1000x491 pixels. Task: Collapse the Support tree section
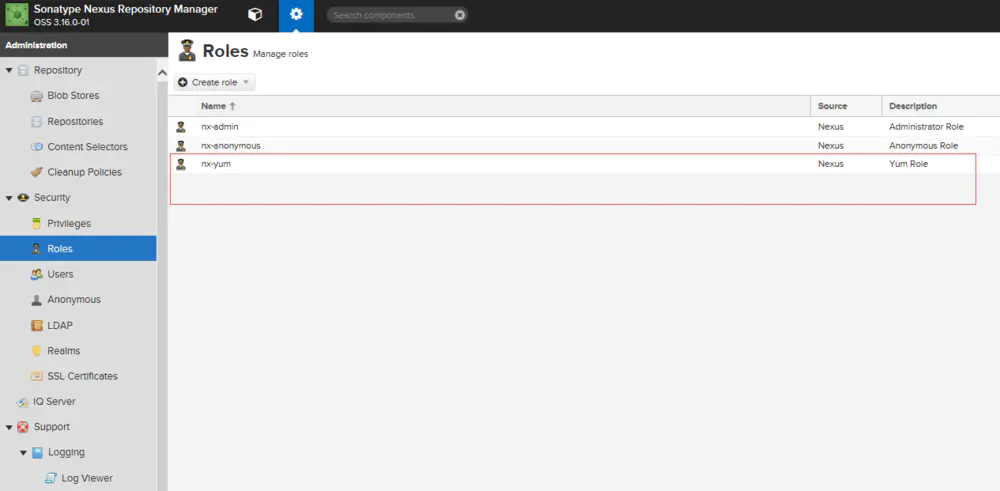coord(9,427)
